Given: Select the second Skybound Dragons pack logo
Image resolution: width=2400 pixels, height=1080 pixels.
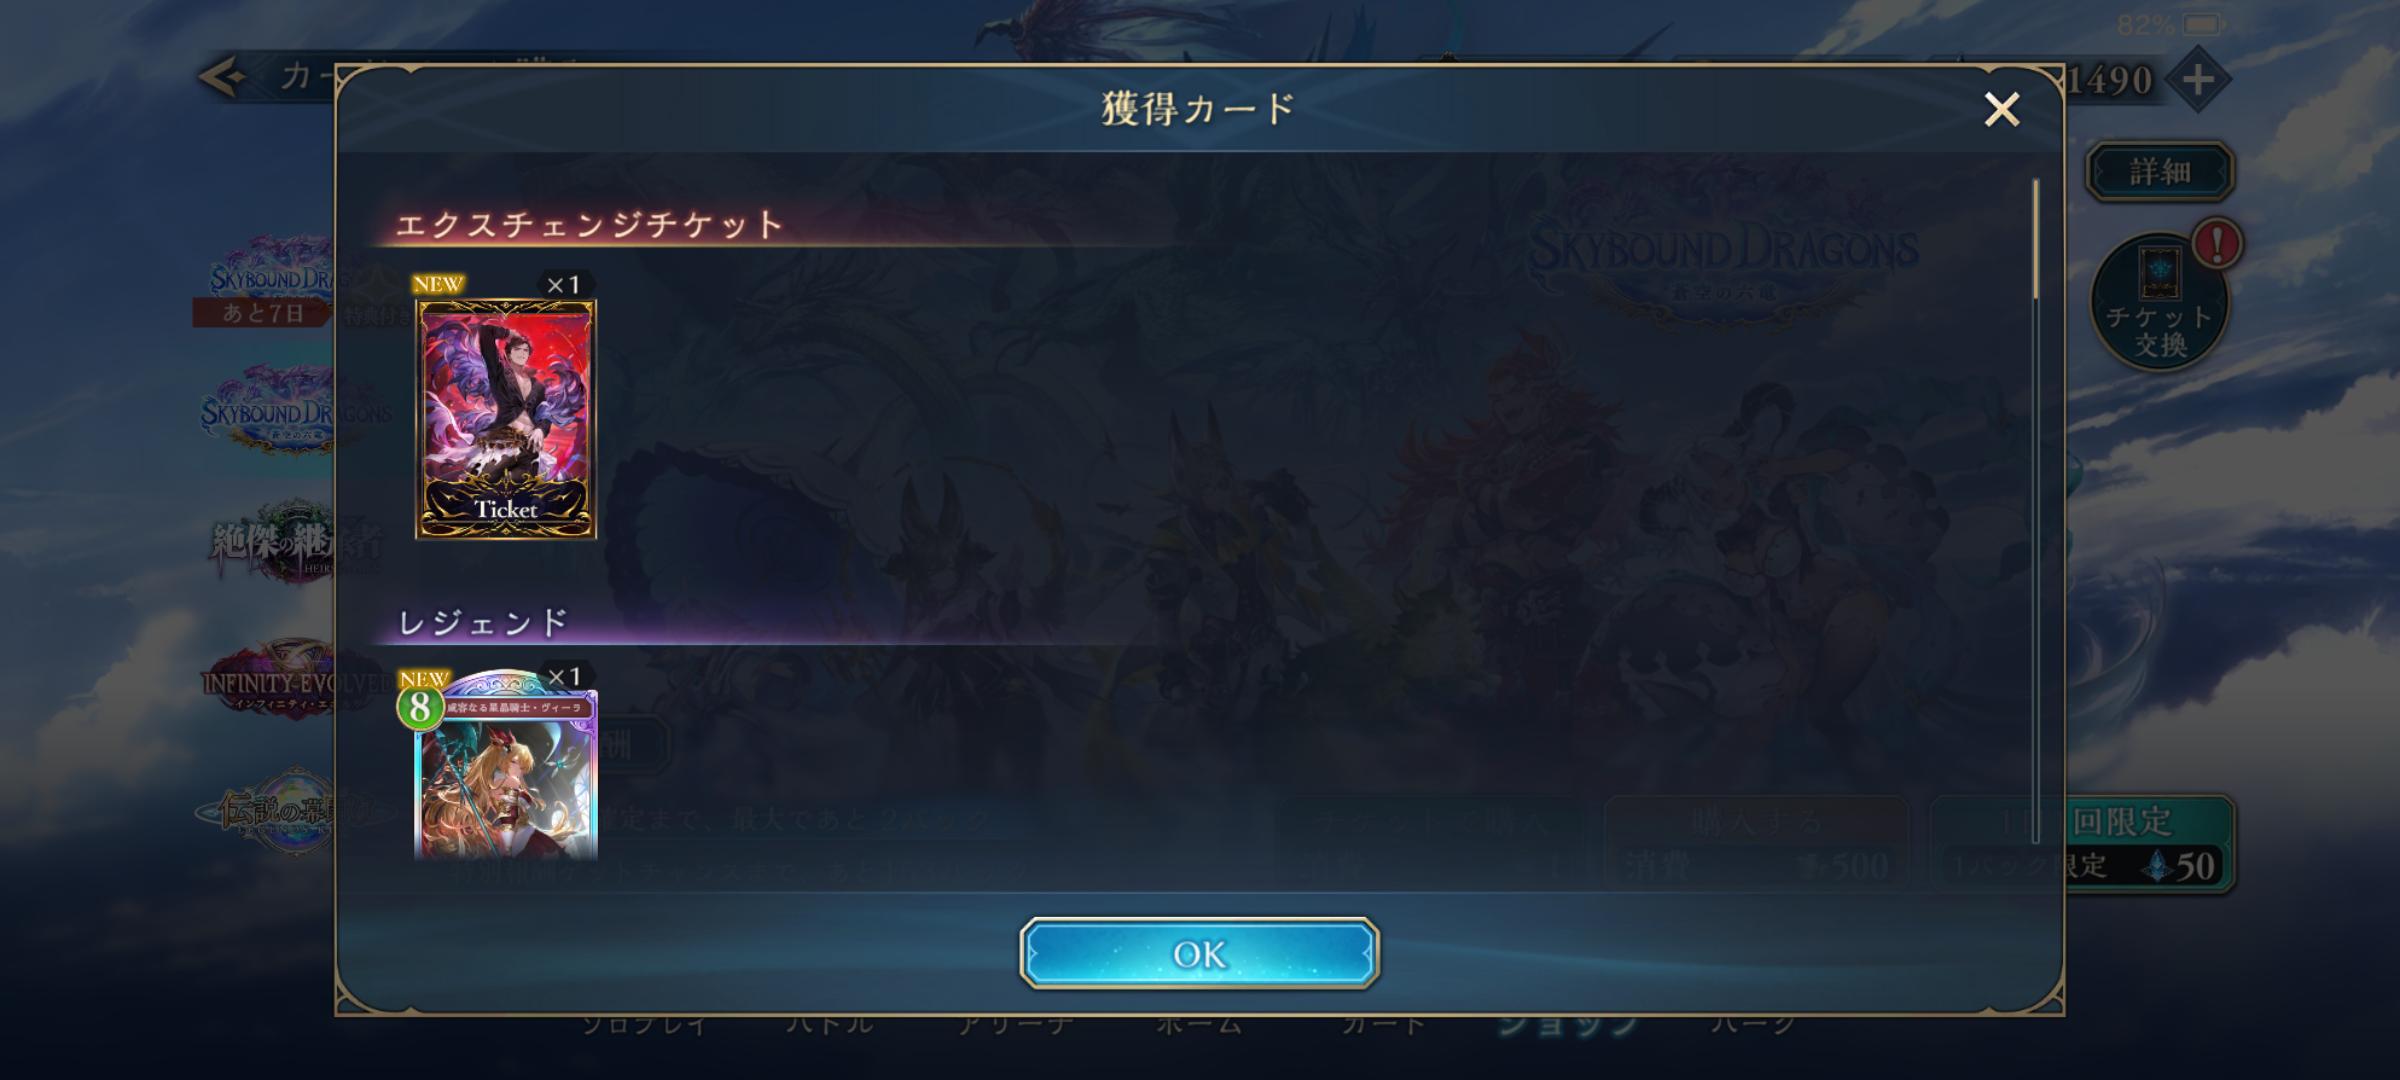Looking at the screenshot, I should [268, 411].
